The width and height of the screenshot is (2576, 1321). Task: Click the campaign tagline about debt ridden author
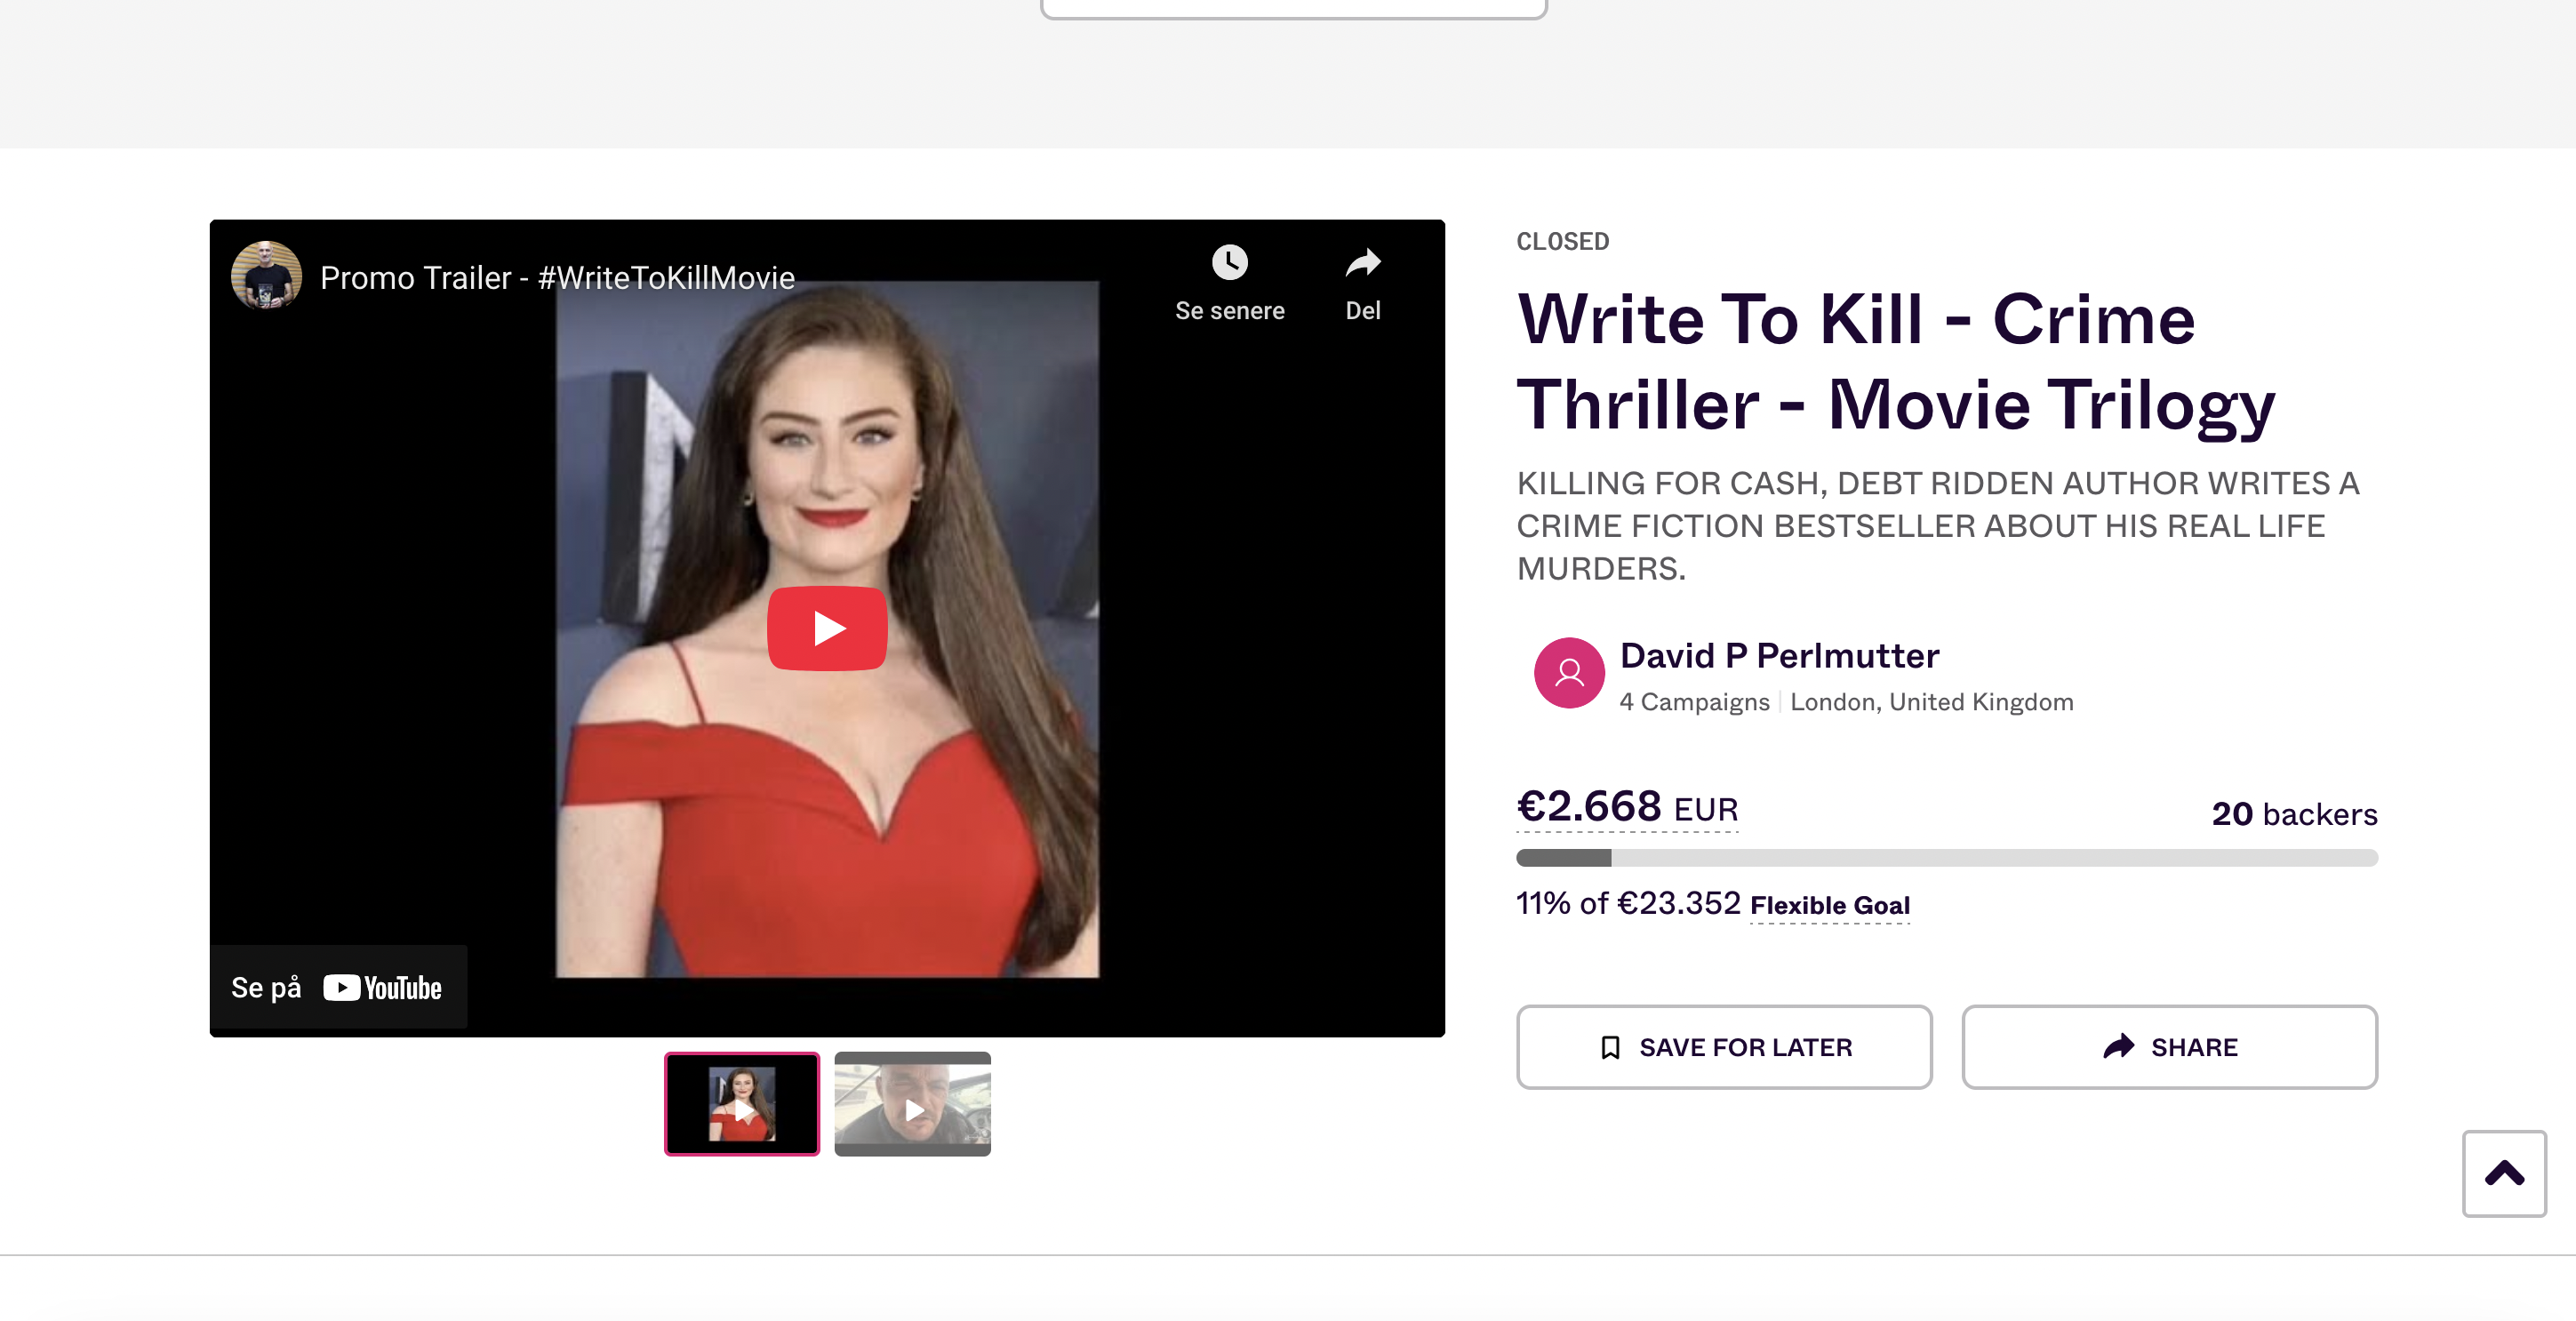tap(1938, 526)
